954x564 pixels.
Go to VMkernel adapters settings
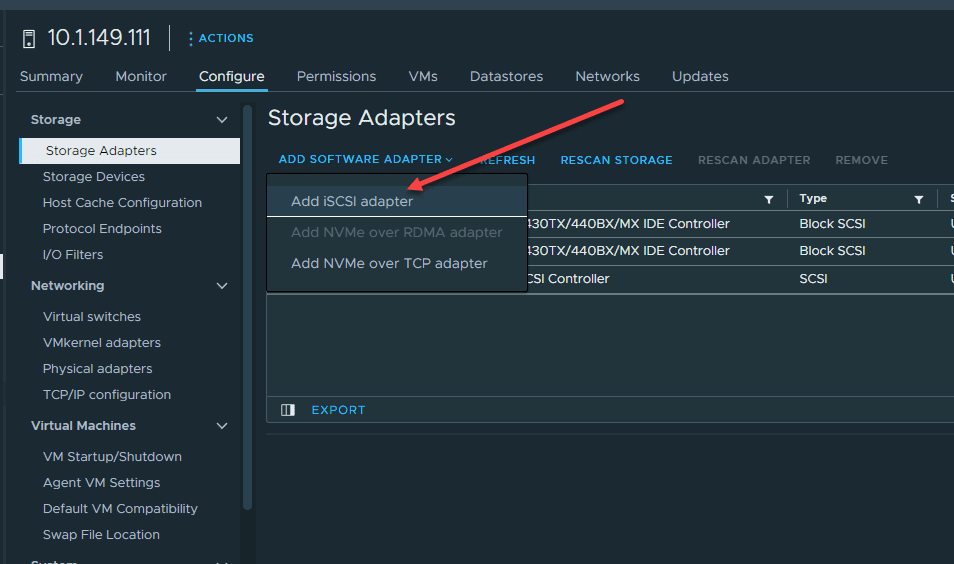pyautogui.click(x=102, y=343)
